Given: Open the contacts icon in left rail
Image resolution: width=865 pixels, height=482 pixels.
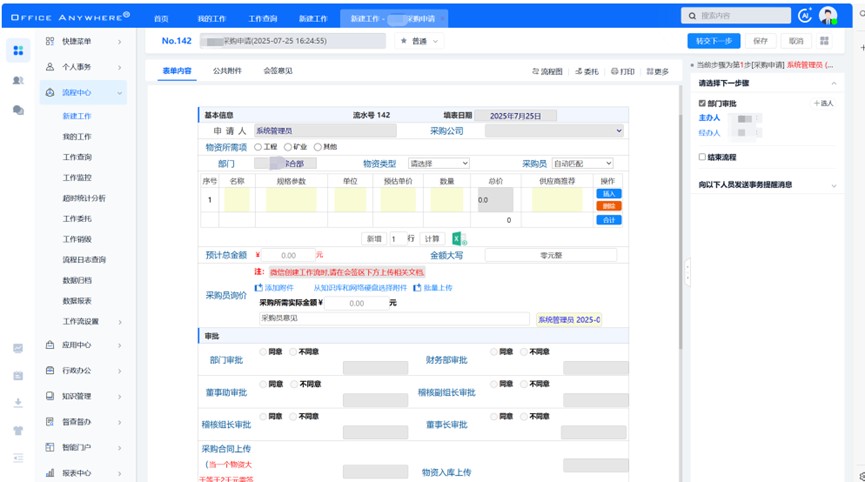Looking at the screenshot, I should [x=18, y=80].
